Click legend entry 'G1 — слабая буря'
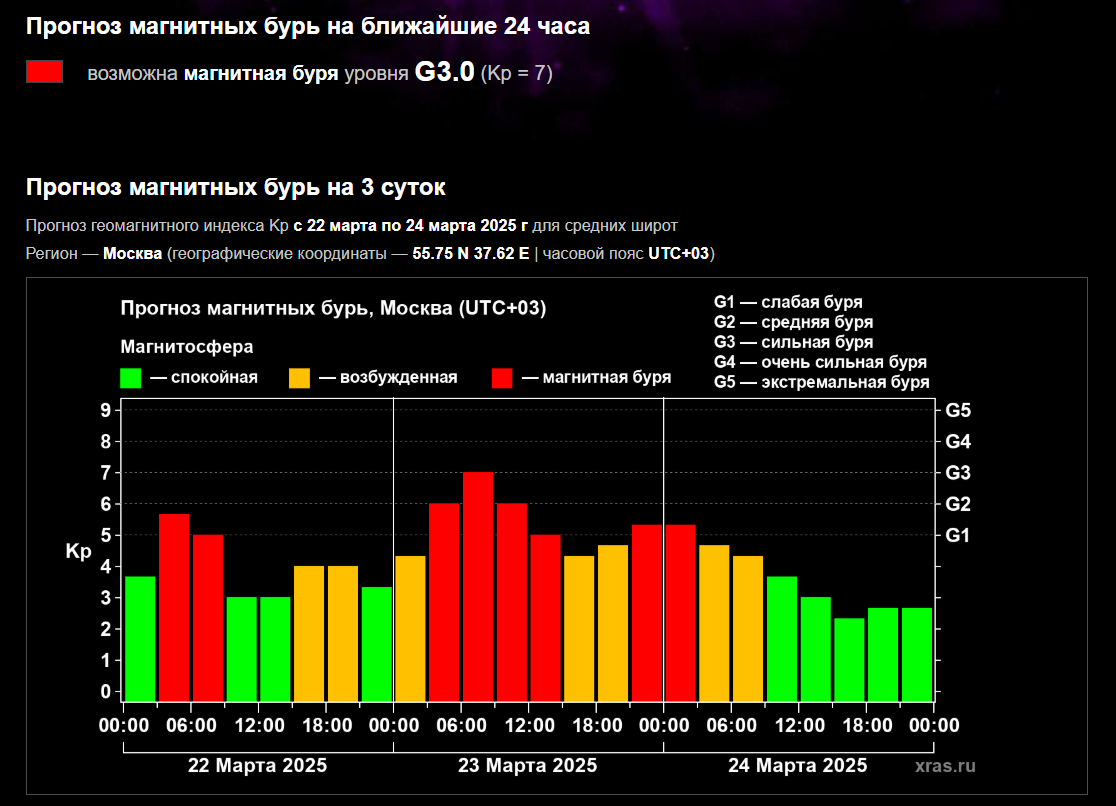 [x=788, y=302]
